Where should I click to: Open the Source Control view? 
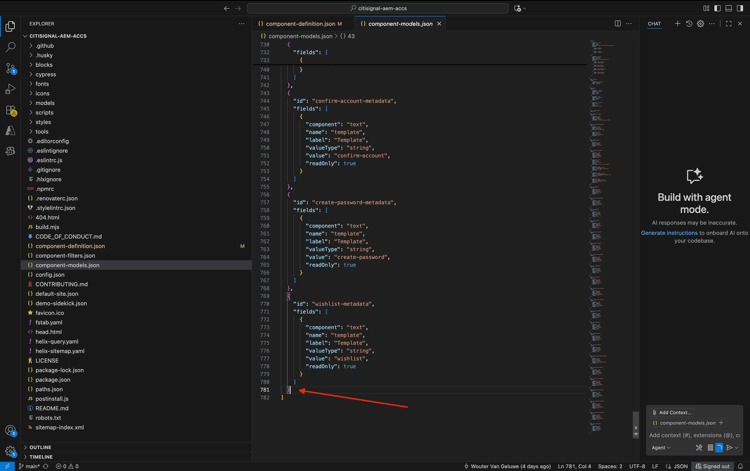(11, 68)
